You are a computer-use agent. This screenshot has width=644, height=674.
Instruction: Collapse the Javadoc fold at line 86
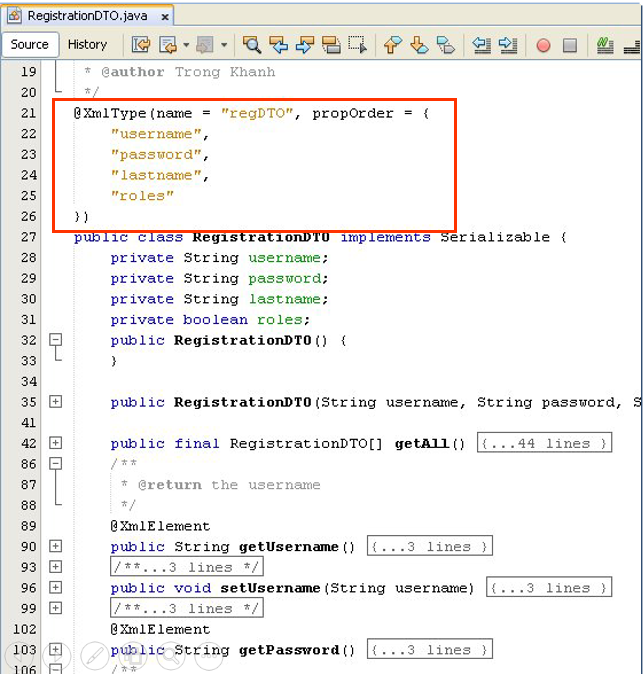tap(55, 464)
